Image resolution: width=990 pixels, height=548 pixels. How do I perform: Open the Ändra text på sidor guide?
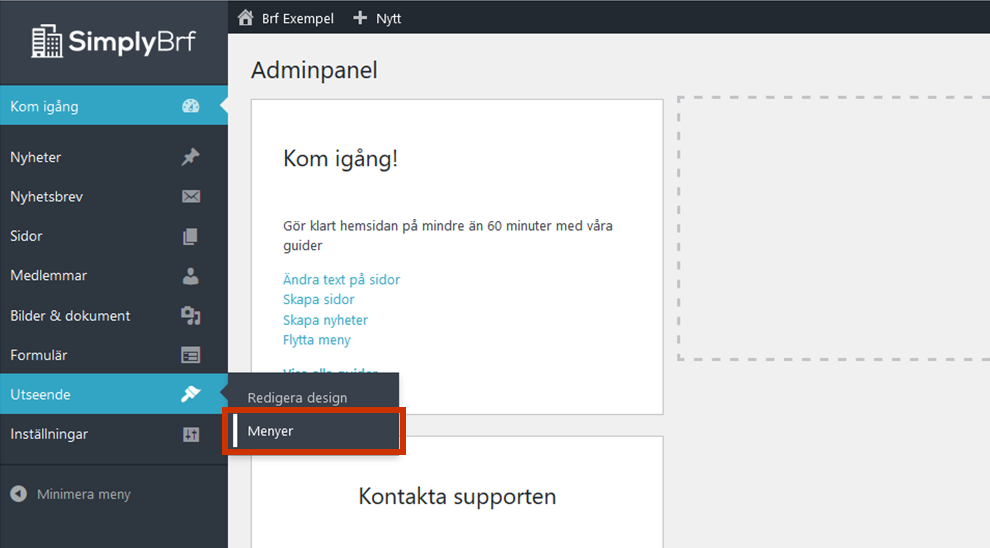pos(341,280)
